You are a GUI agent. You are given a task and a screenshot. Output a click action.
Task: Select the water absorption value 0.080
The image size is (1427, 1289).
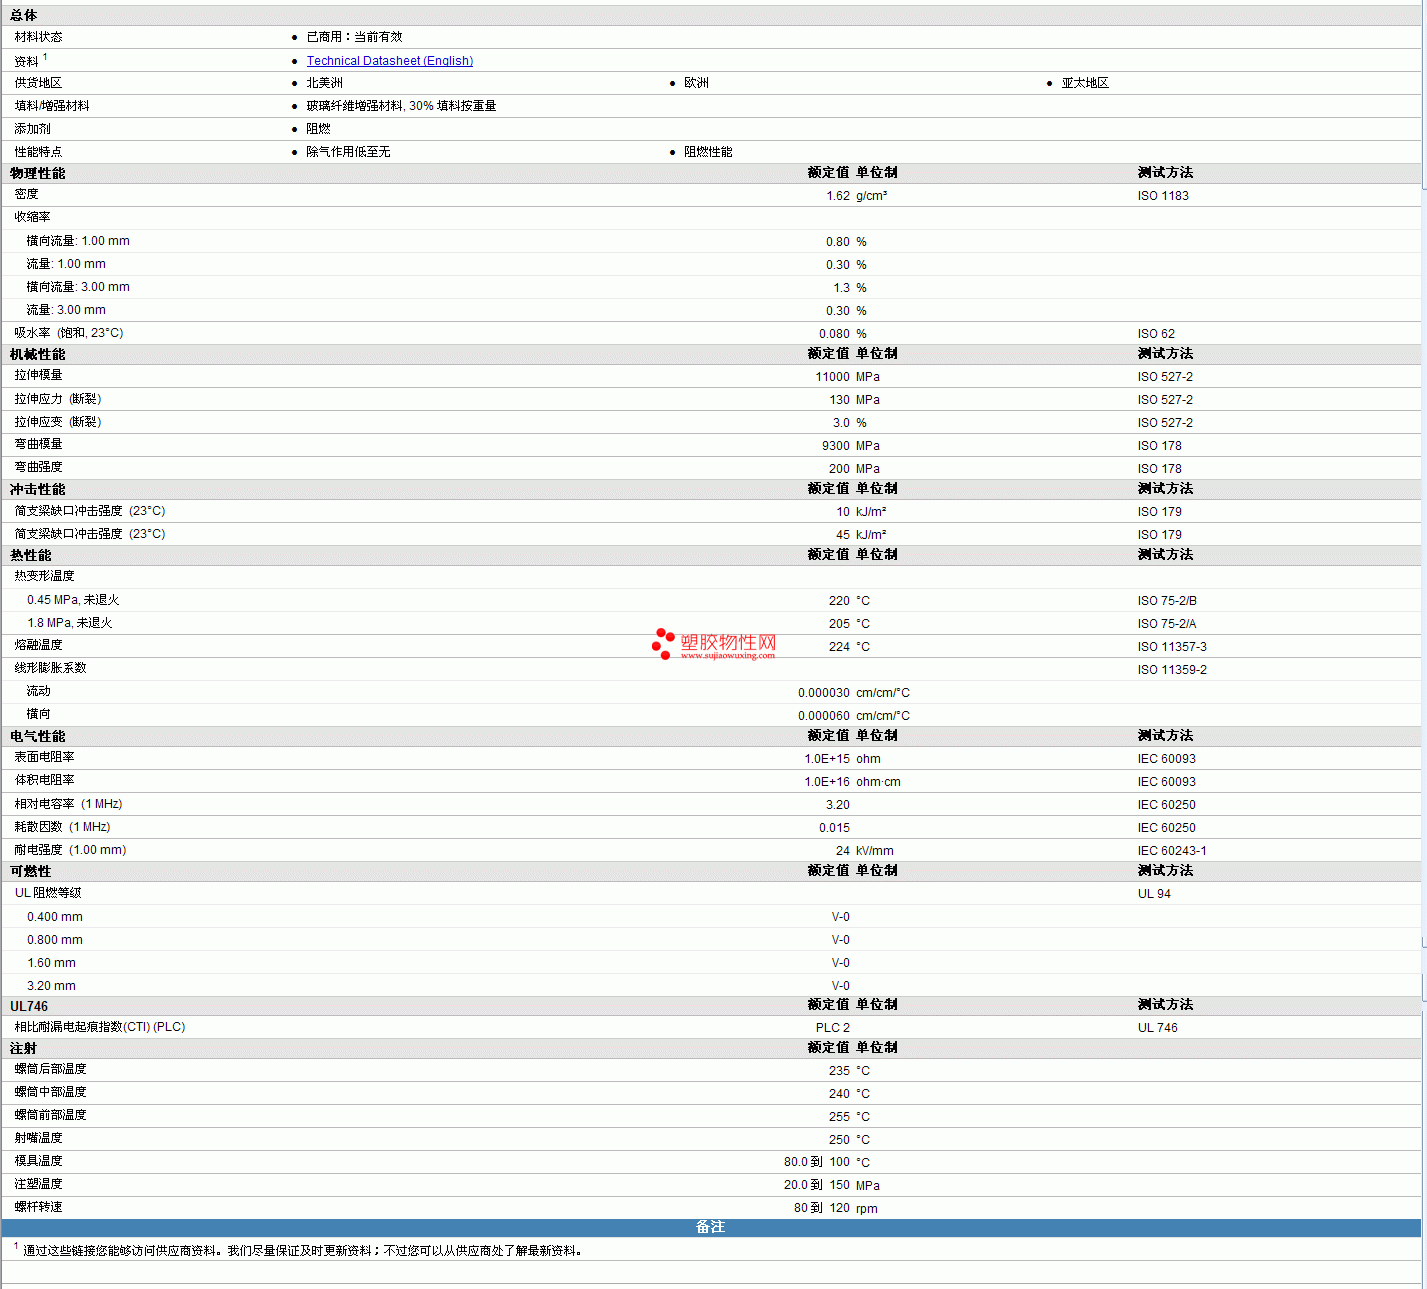click(834, 334)
